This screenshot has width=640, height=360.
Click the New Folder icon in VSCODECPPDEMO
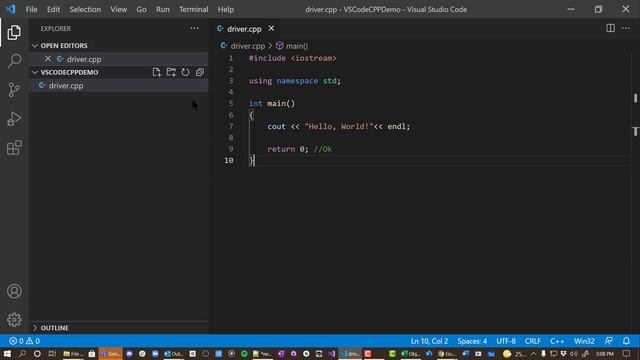click(x=171, y=72)
